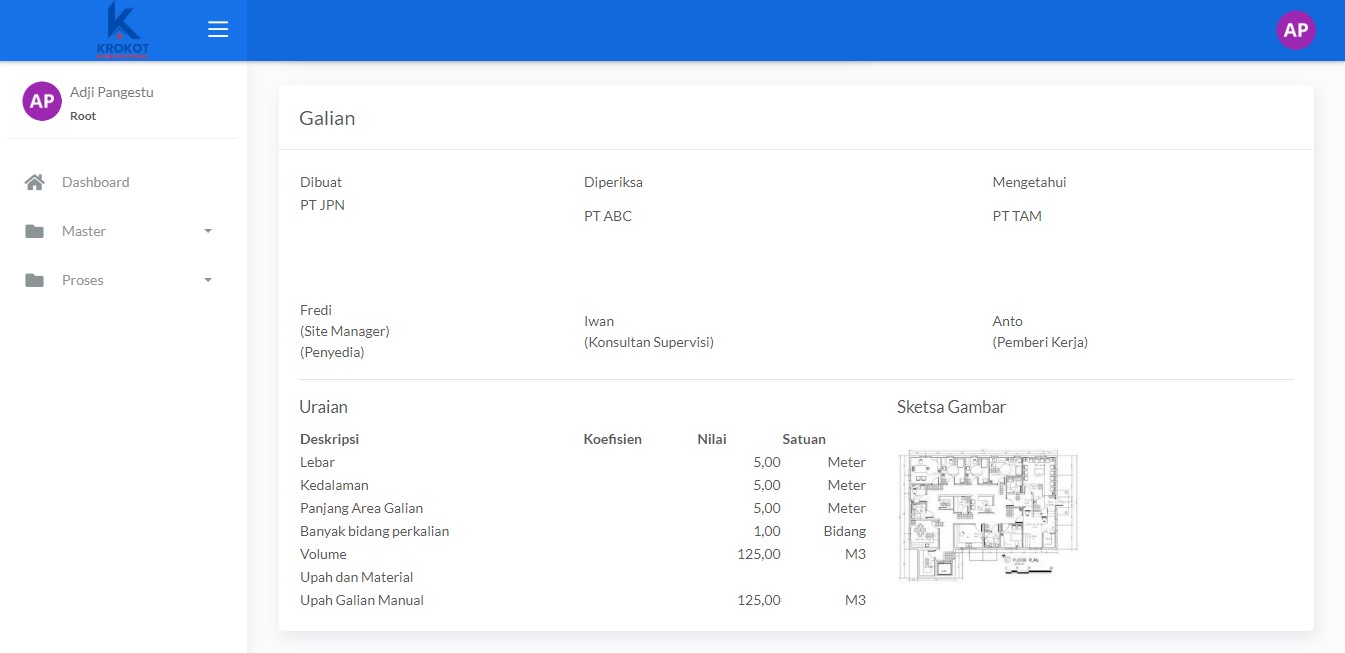Click the Galian card title
The image size is (1345, 653).
pos(327,118)
